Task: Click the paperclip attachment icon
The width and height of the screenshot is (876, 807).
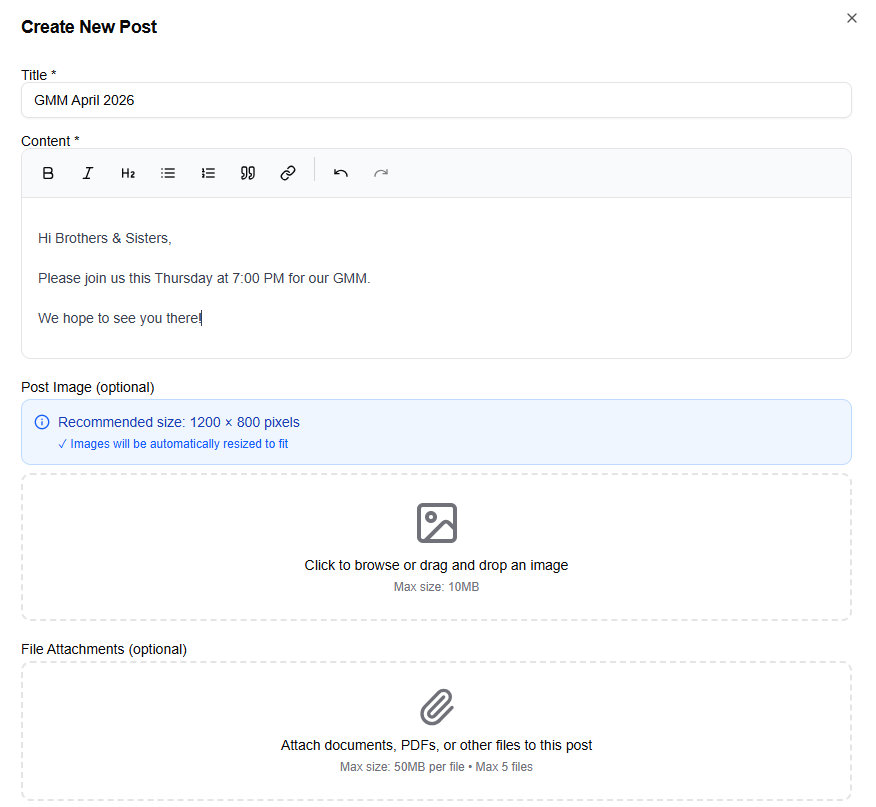Action: (x=436, y=708)
